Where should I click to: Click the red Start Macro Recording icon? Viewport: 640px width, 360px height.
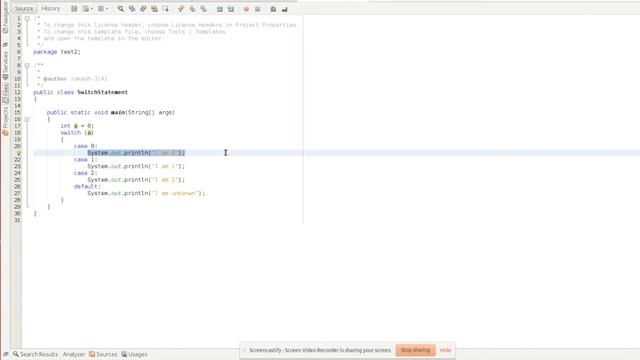pos(246,9)
